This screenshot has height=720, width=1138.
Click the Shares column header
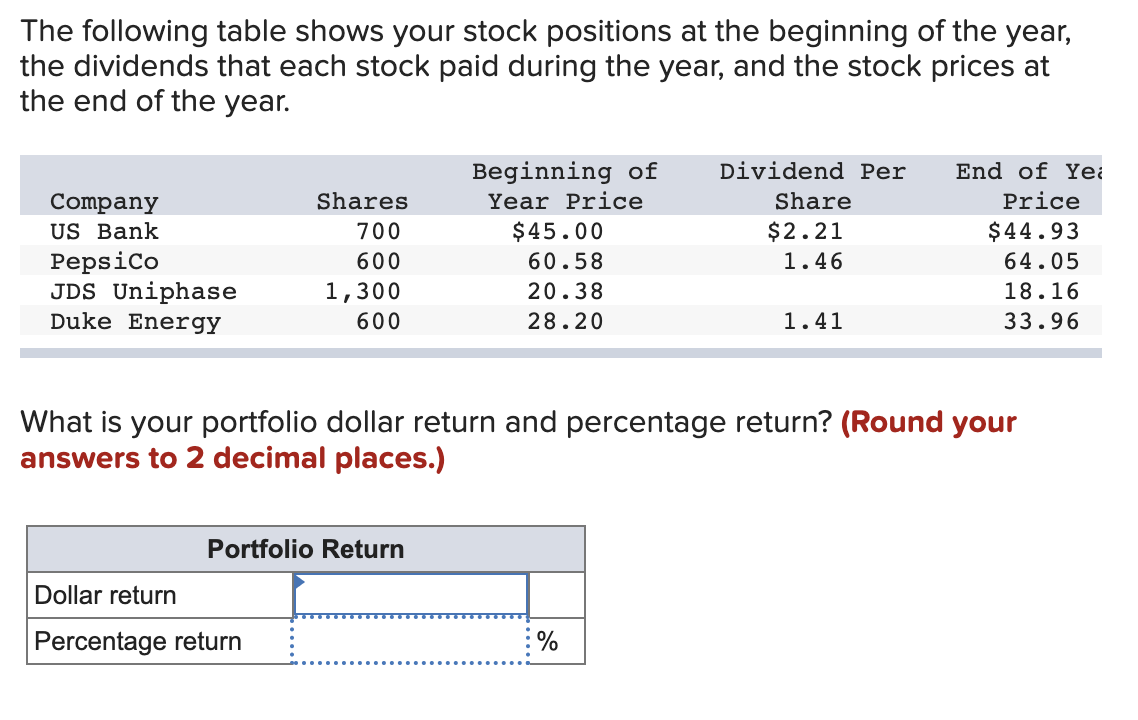tap(362, 201)
